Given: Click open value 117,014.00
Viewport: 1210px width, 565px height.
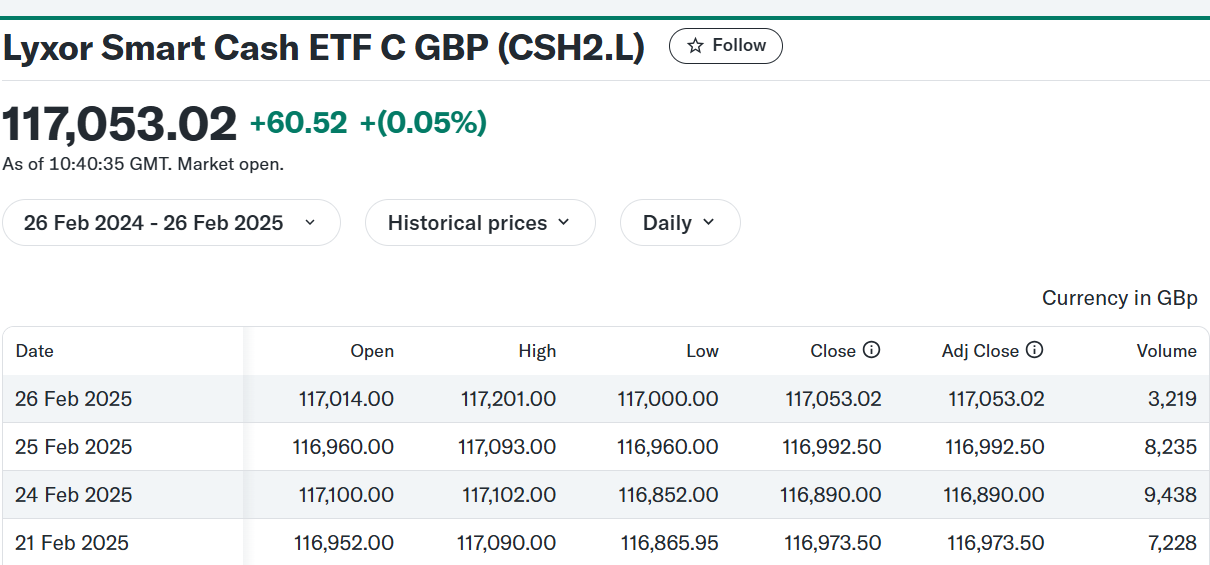Looking at the screenshot, I should tap(346, 399).
